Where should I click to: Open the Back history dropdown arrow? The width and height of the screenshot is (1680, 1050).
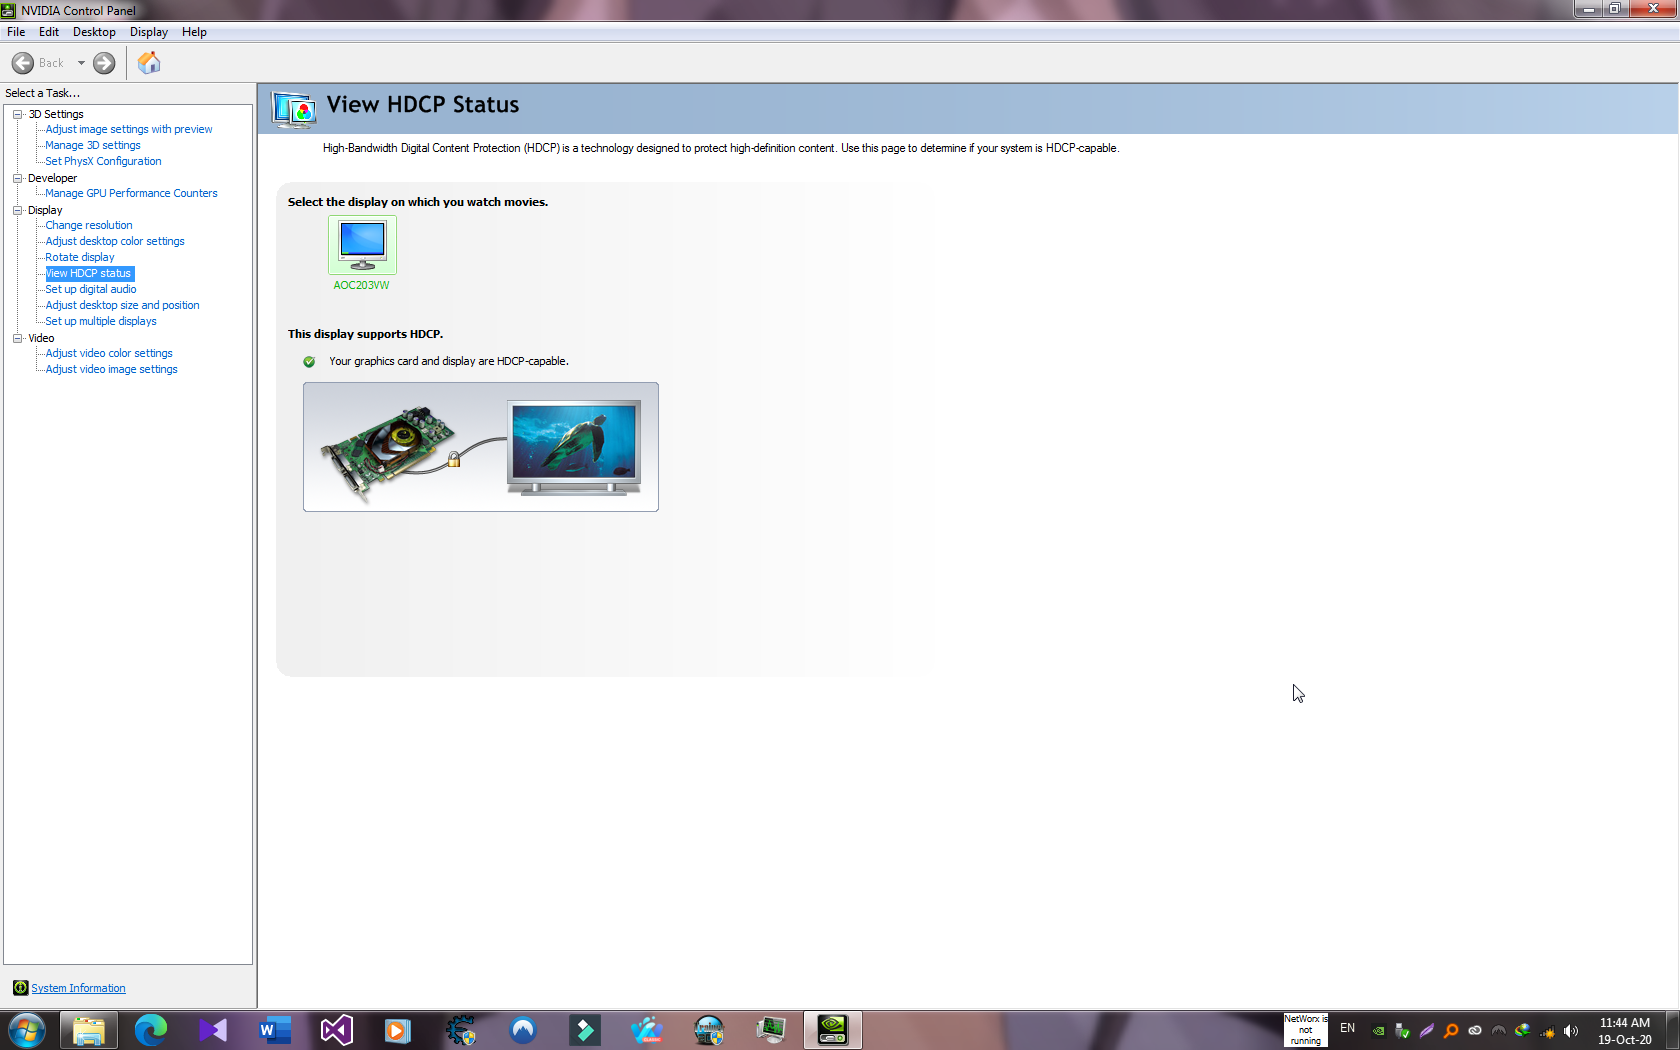(x=81, y=63)
